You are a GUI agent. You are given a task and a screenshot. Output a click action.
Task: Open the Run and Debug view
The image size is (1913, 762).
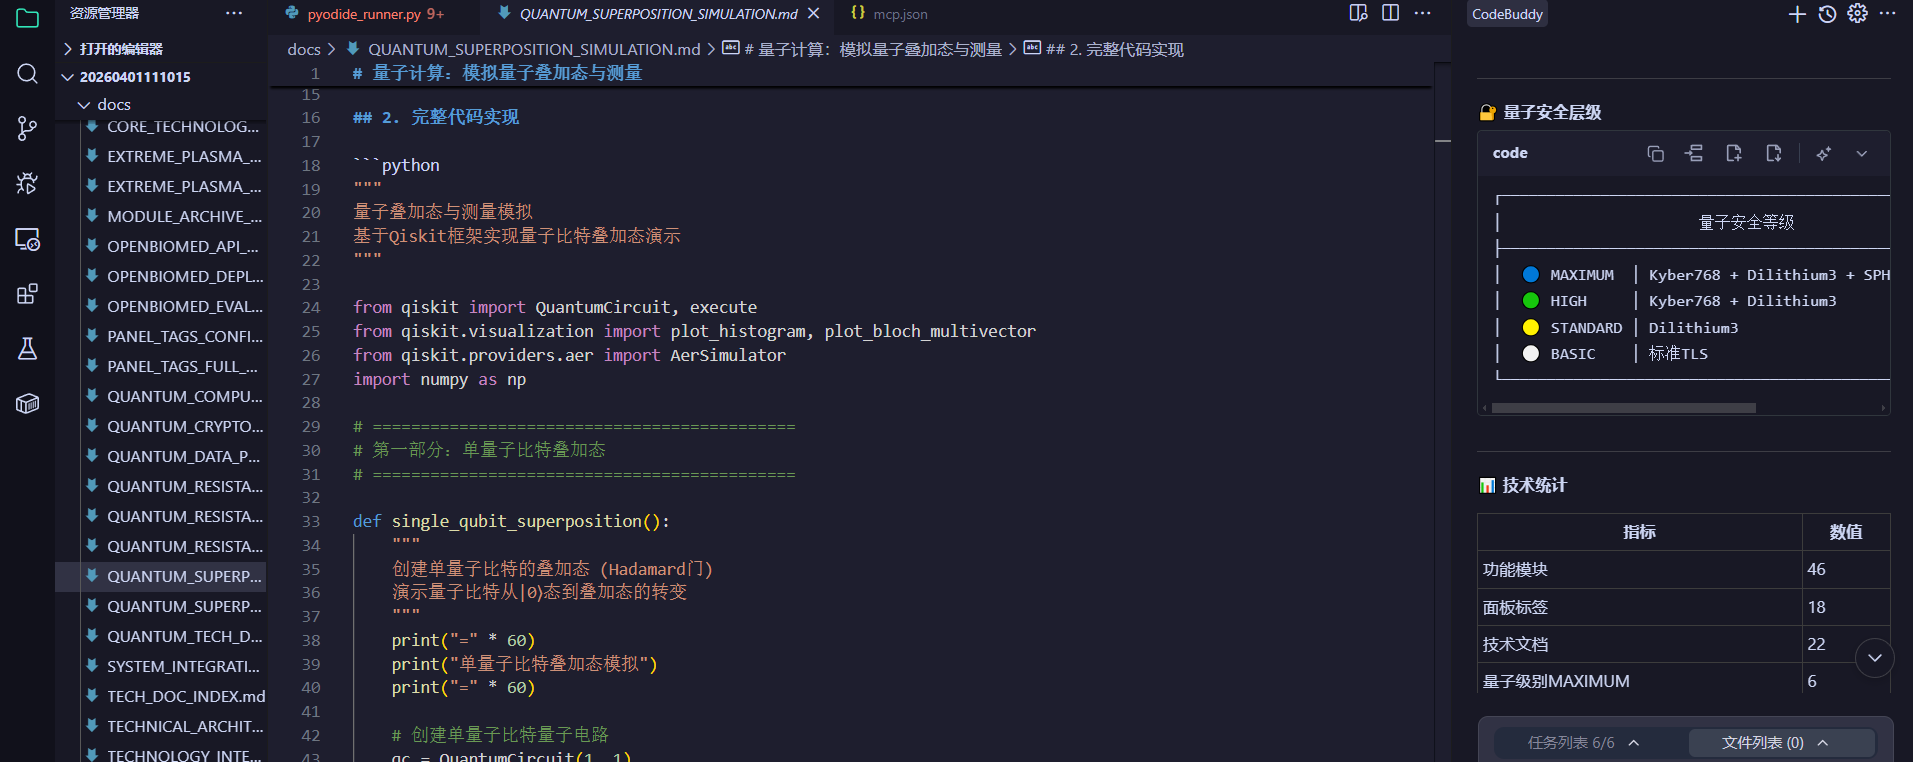click(27, 183)
